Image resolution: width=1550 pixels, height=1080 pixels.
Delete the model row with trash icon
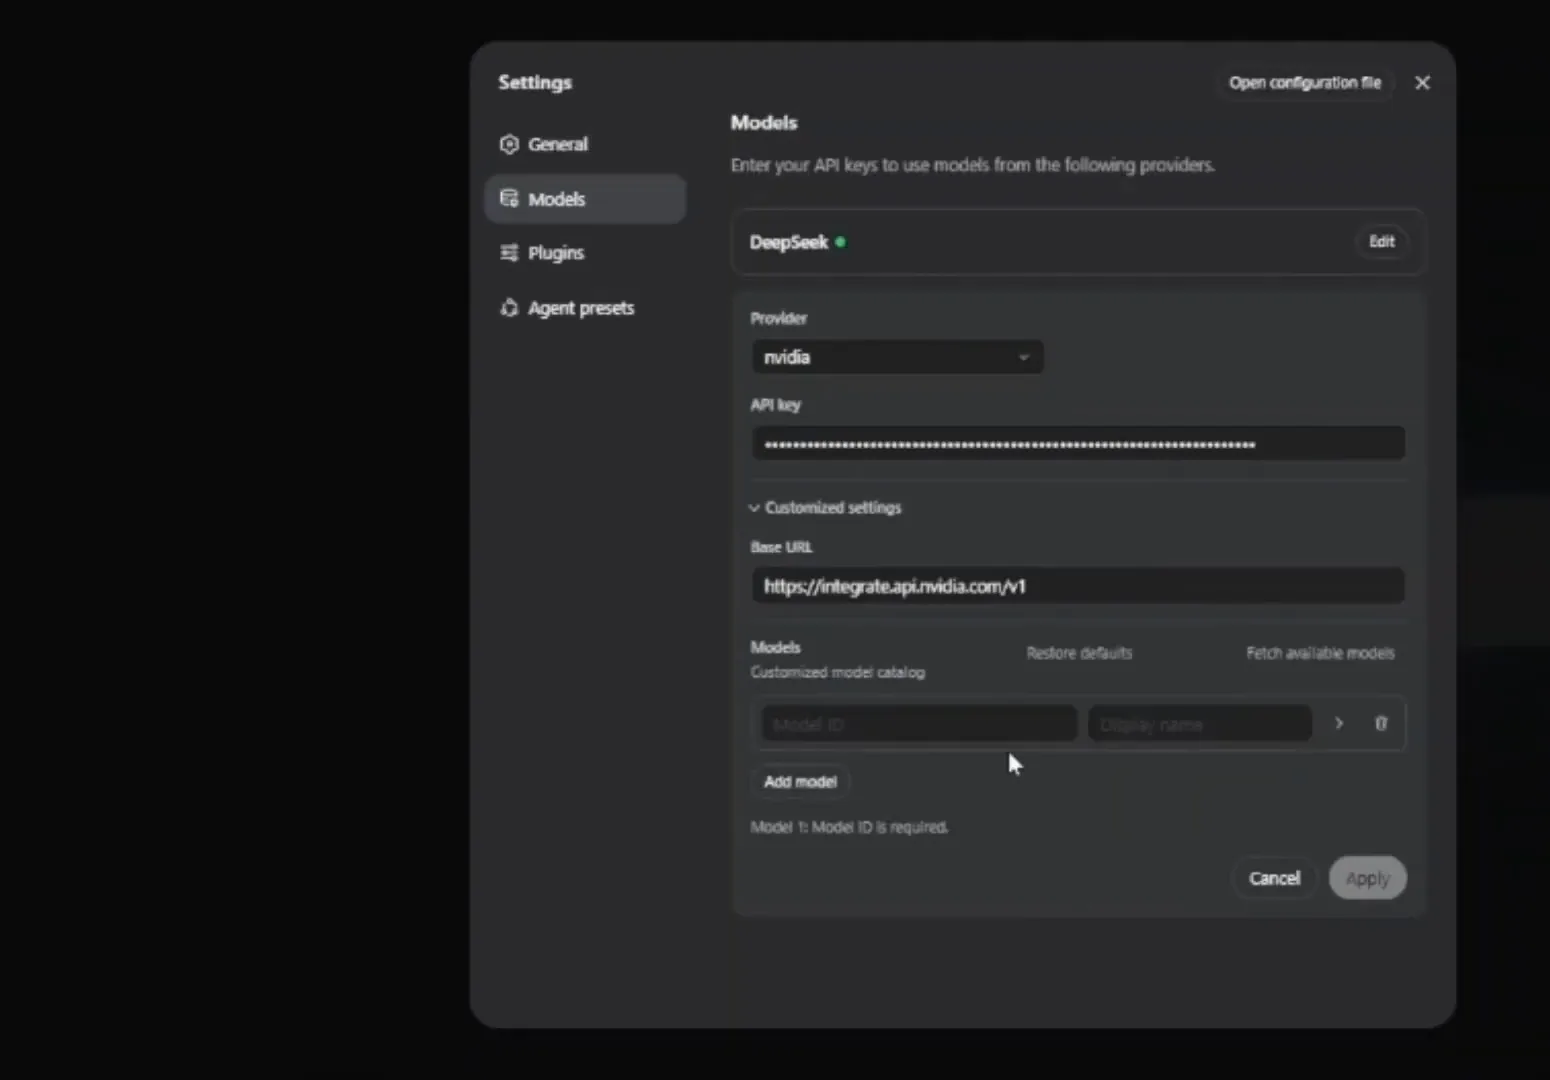point(1381,723)
